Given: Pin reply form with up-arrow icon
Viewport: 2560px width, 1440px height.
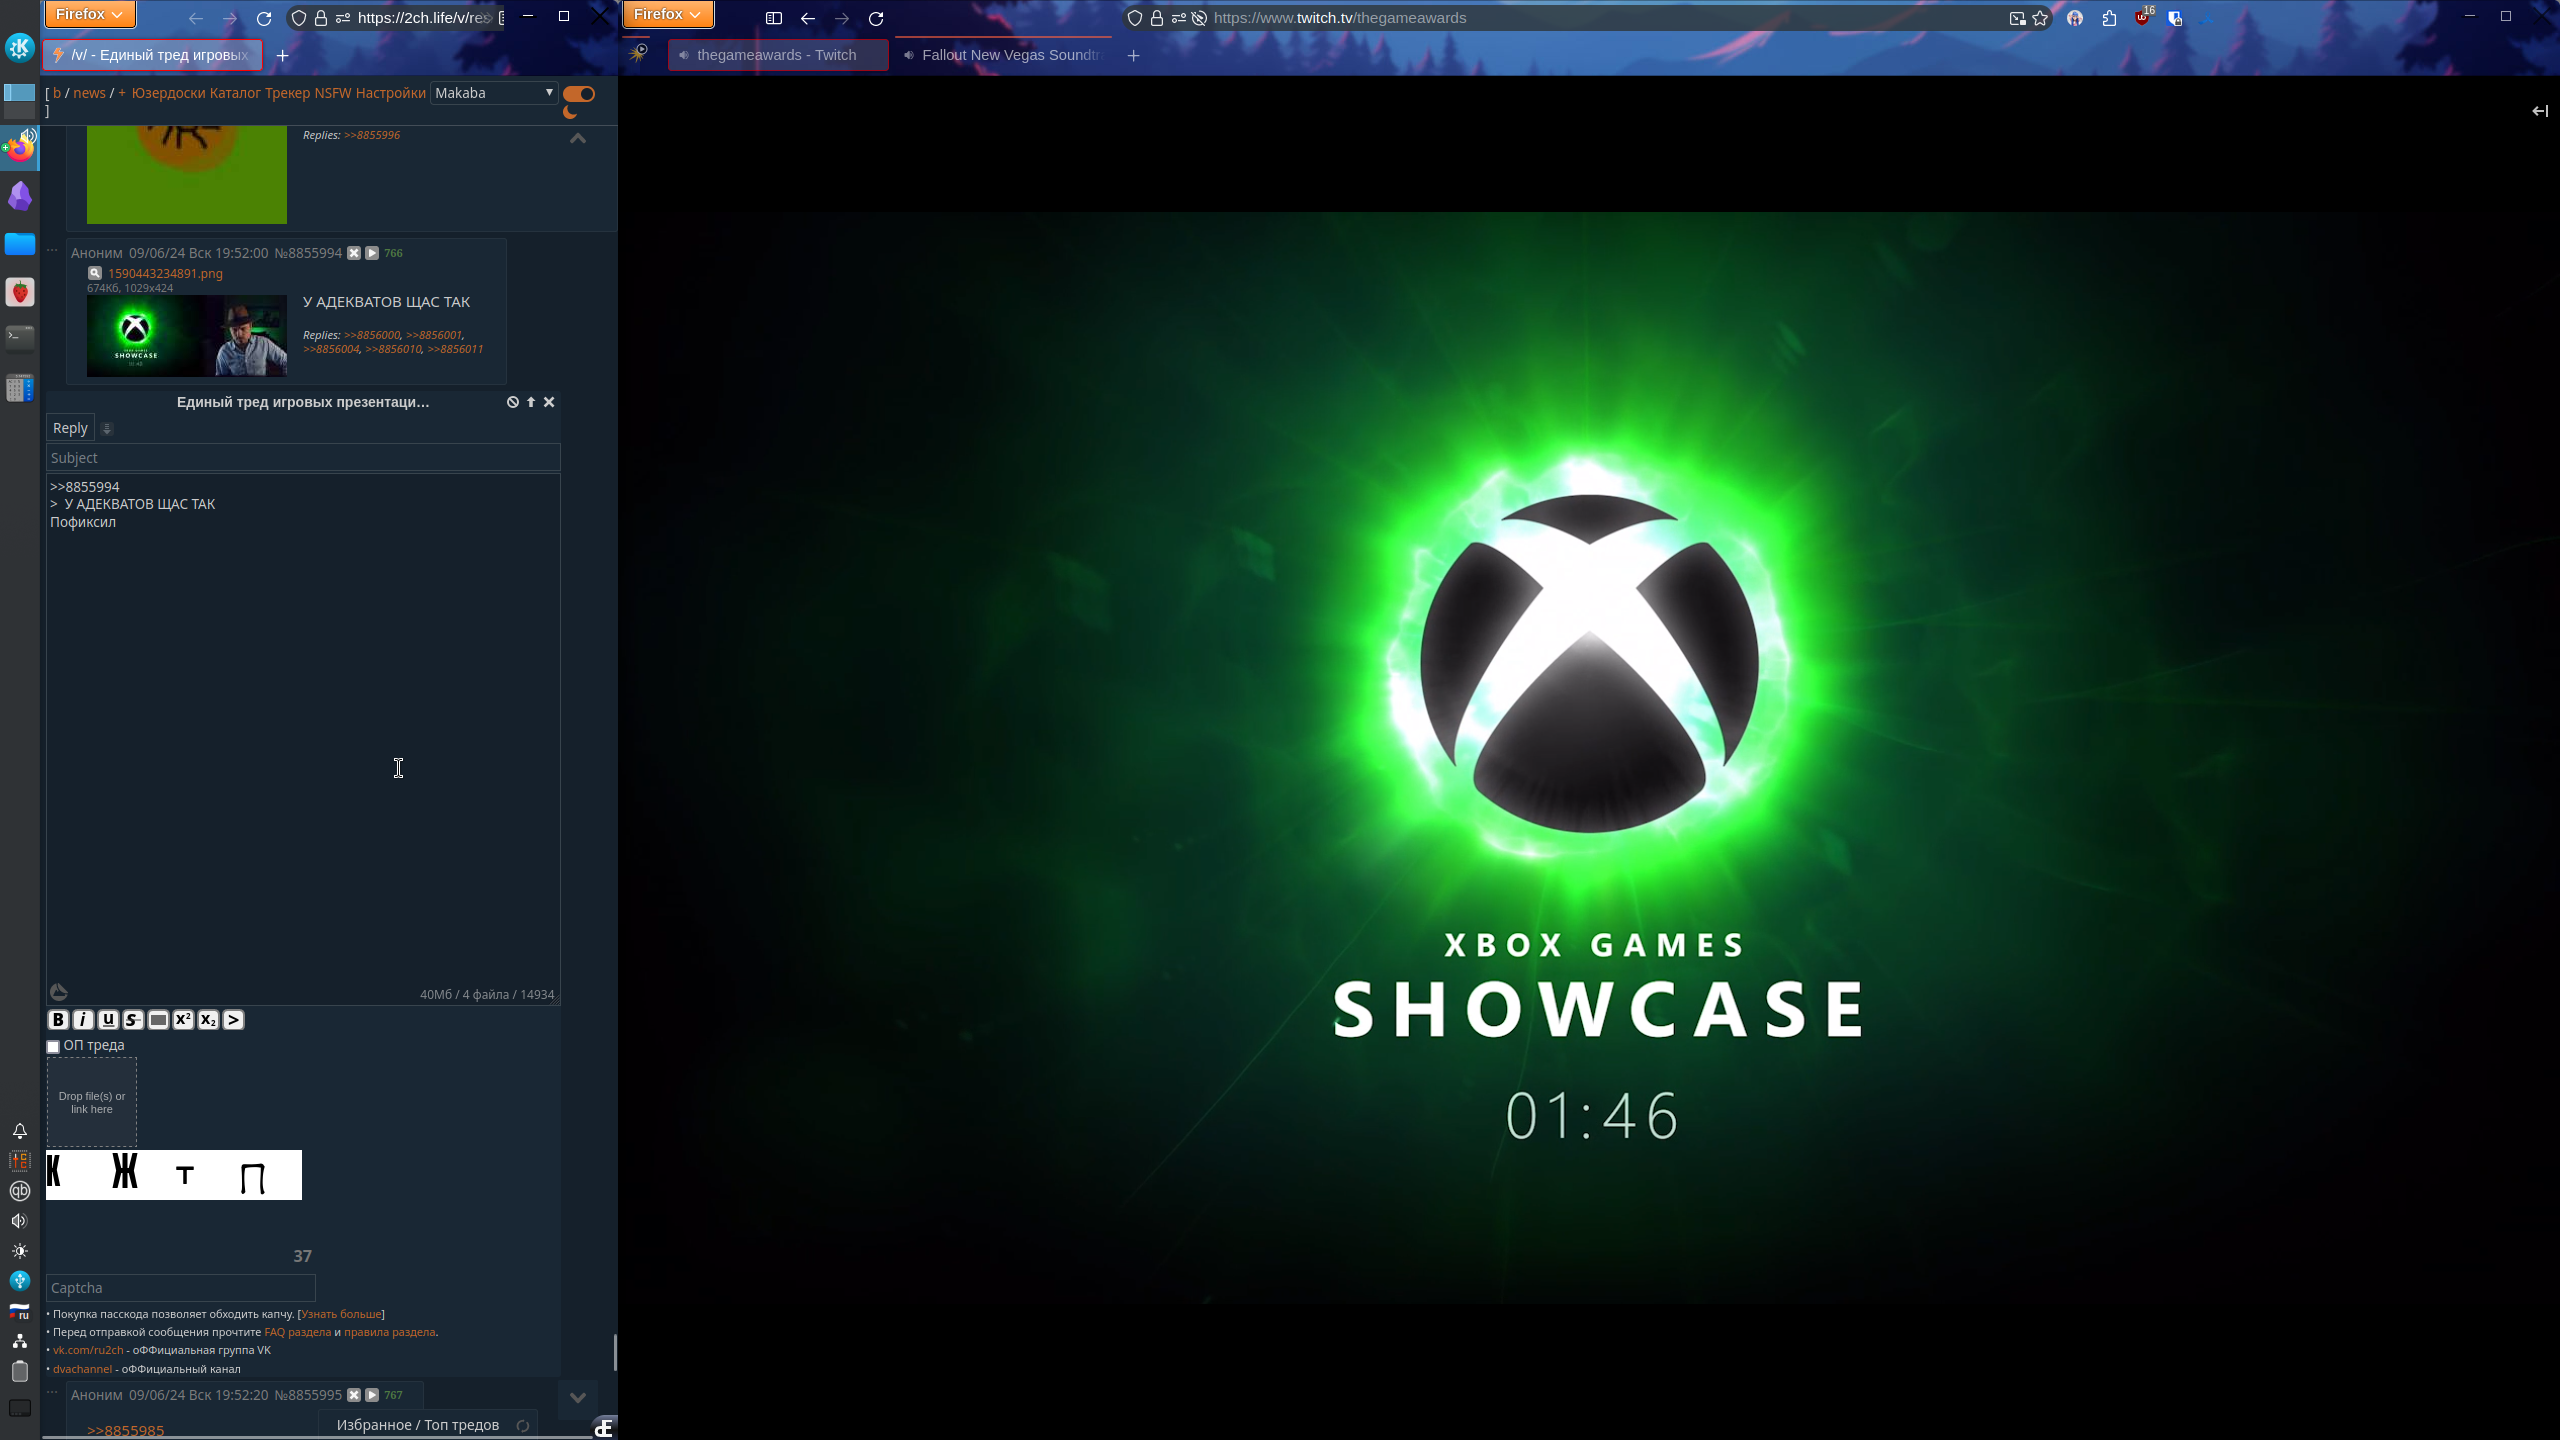Looking at the screenshot, I should [531, 402].
